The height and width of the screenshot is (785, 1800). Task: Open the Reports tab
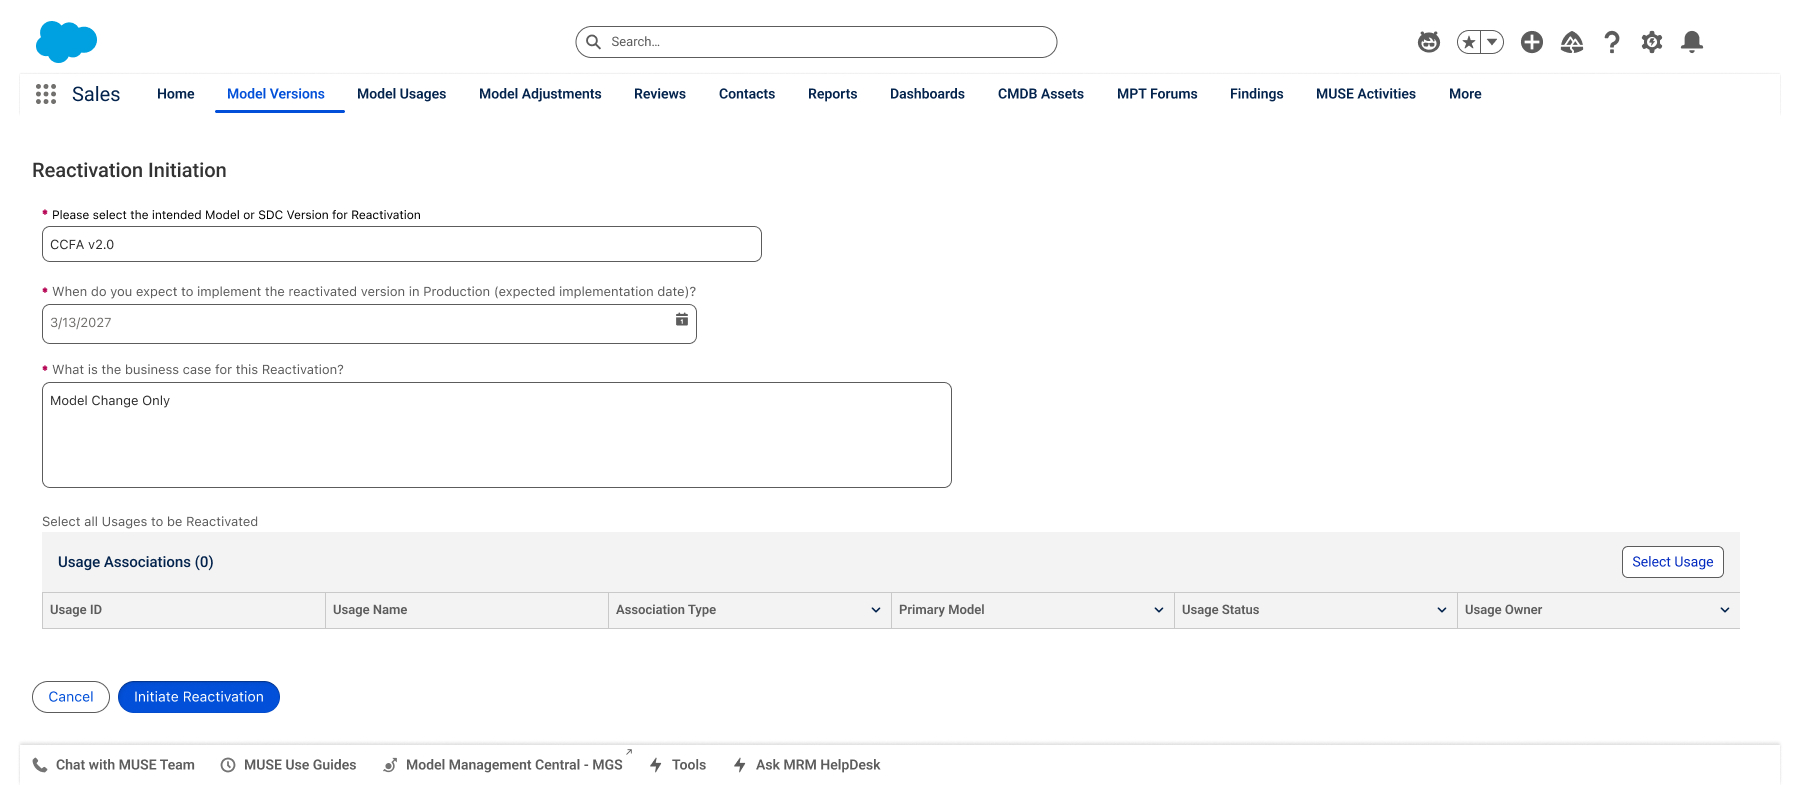833,94
